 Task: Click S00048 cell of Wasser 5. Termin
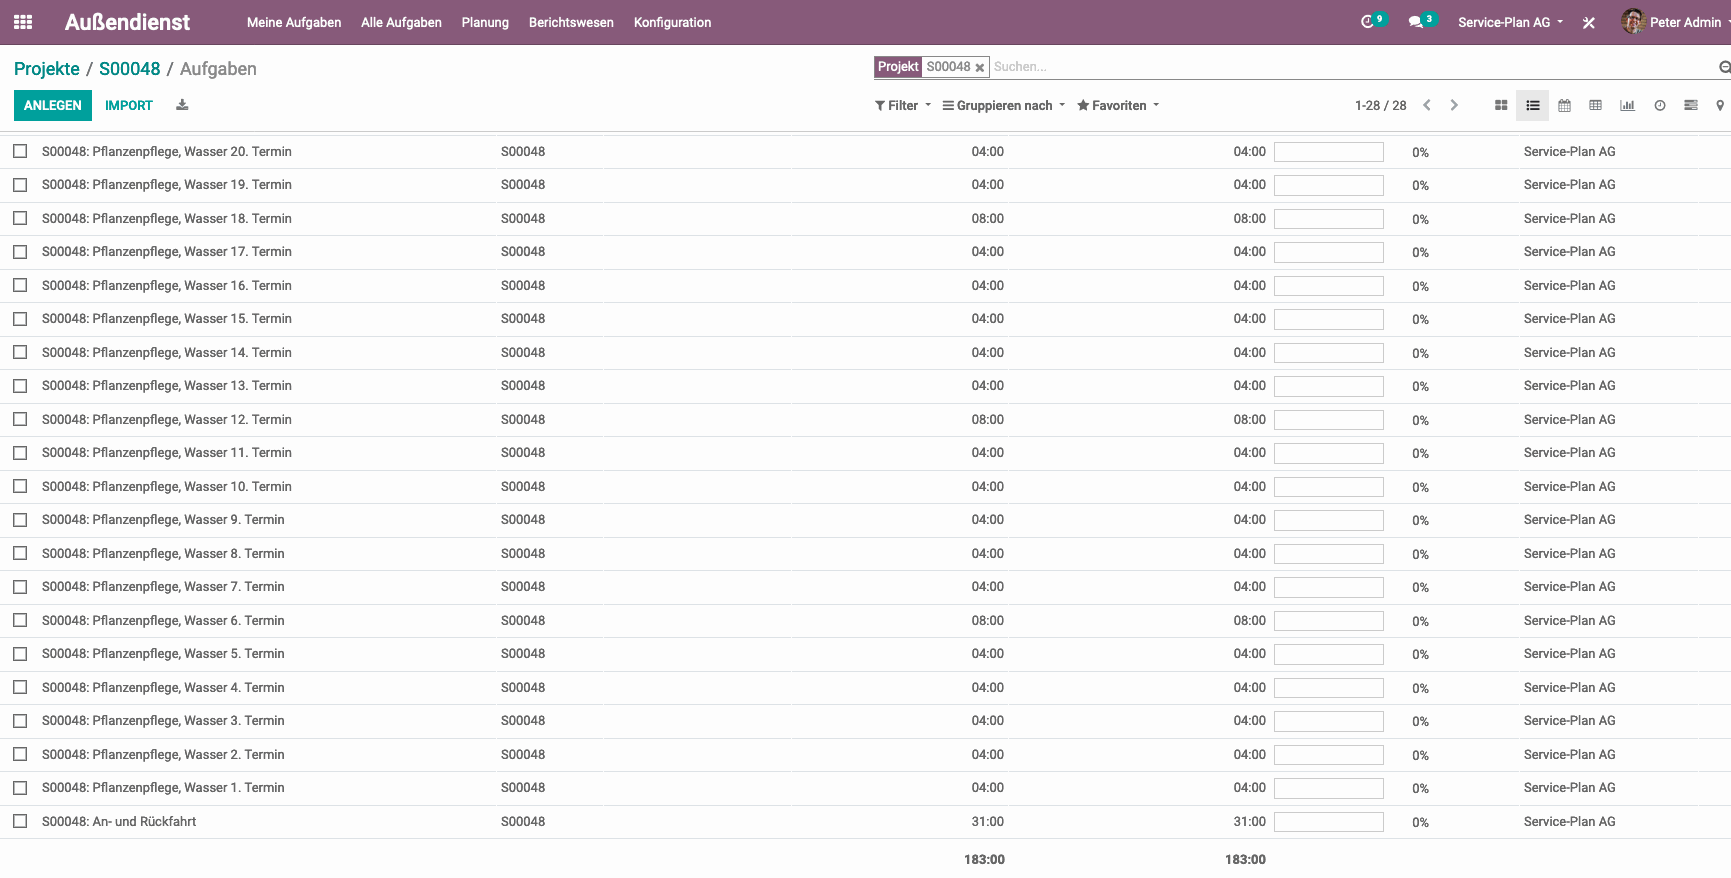523,653
